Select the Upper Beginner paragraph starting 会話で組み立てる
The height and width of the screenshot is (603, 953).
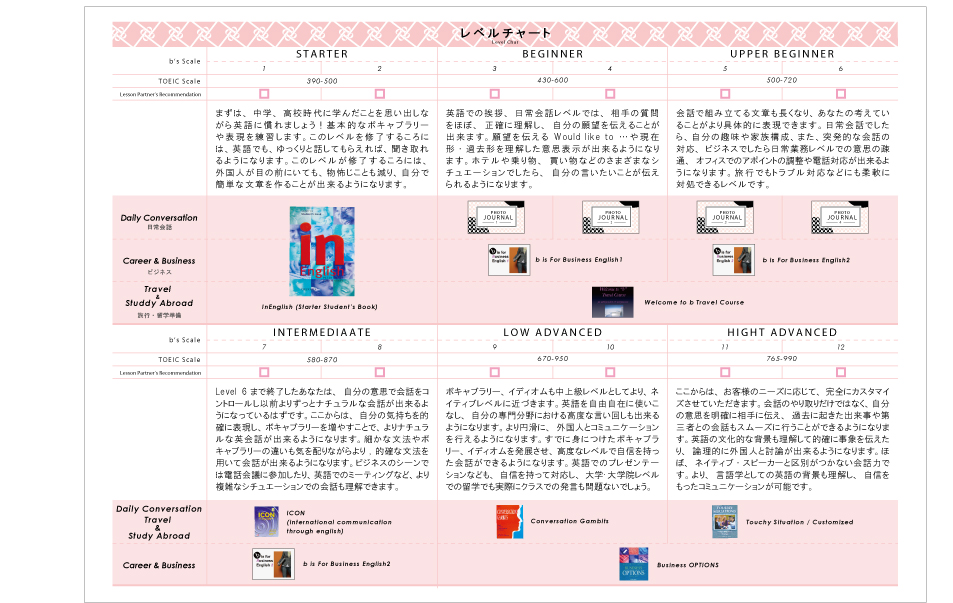(783, 149)
